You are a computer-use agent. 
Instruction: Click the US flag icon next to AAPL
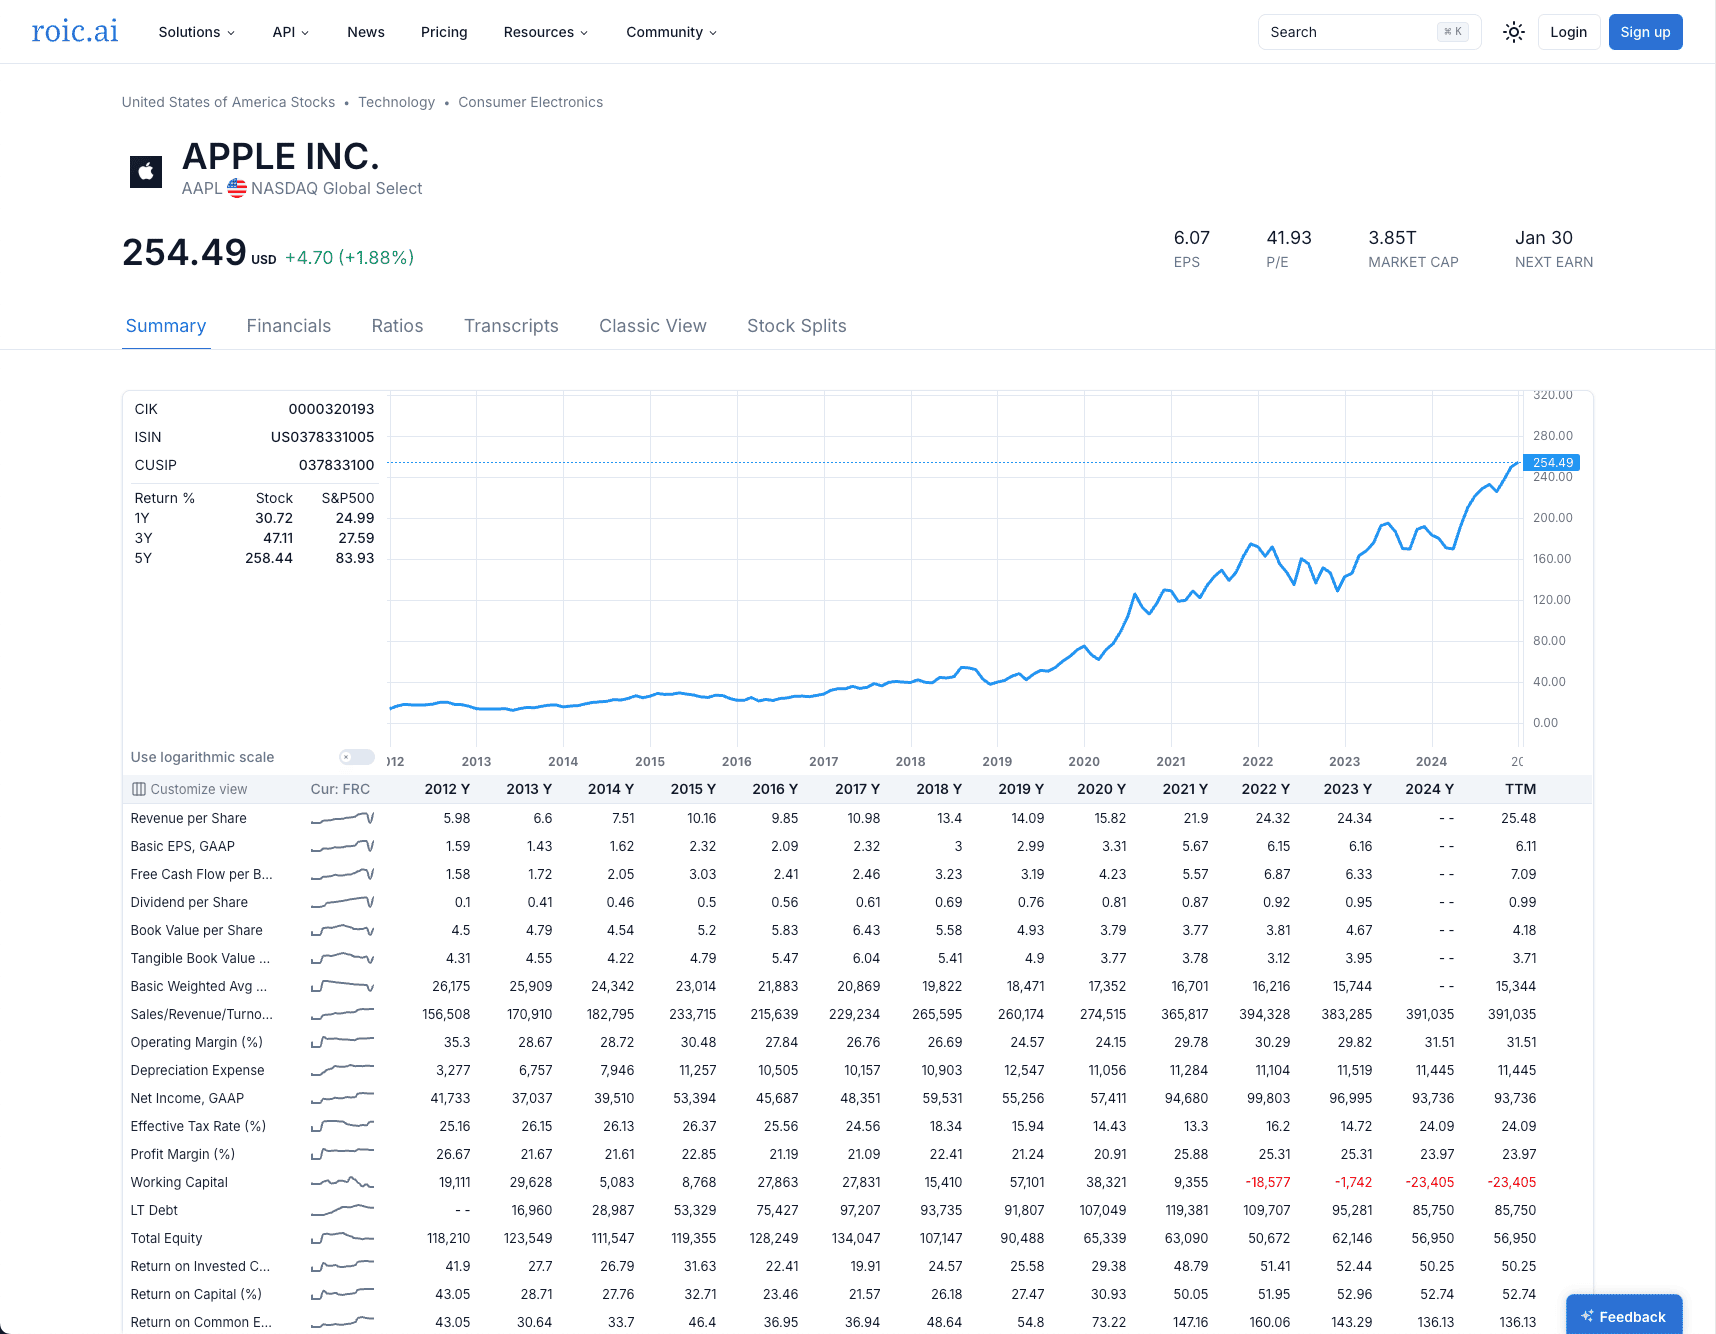click(x=237, y=188)
